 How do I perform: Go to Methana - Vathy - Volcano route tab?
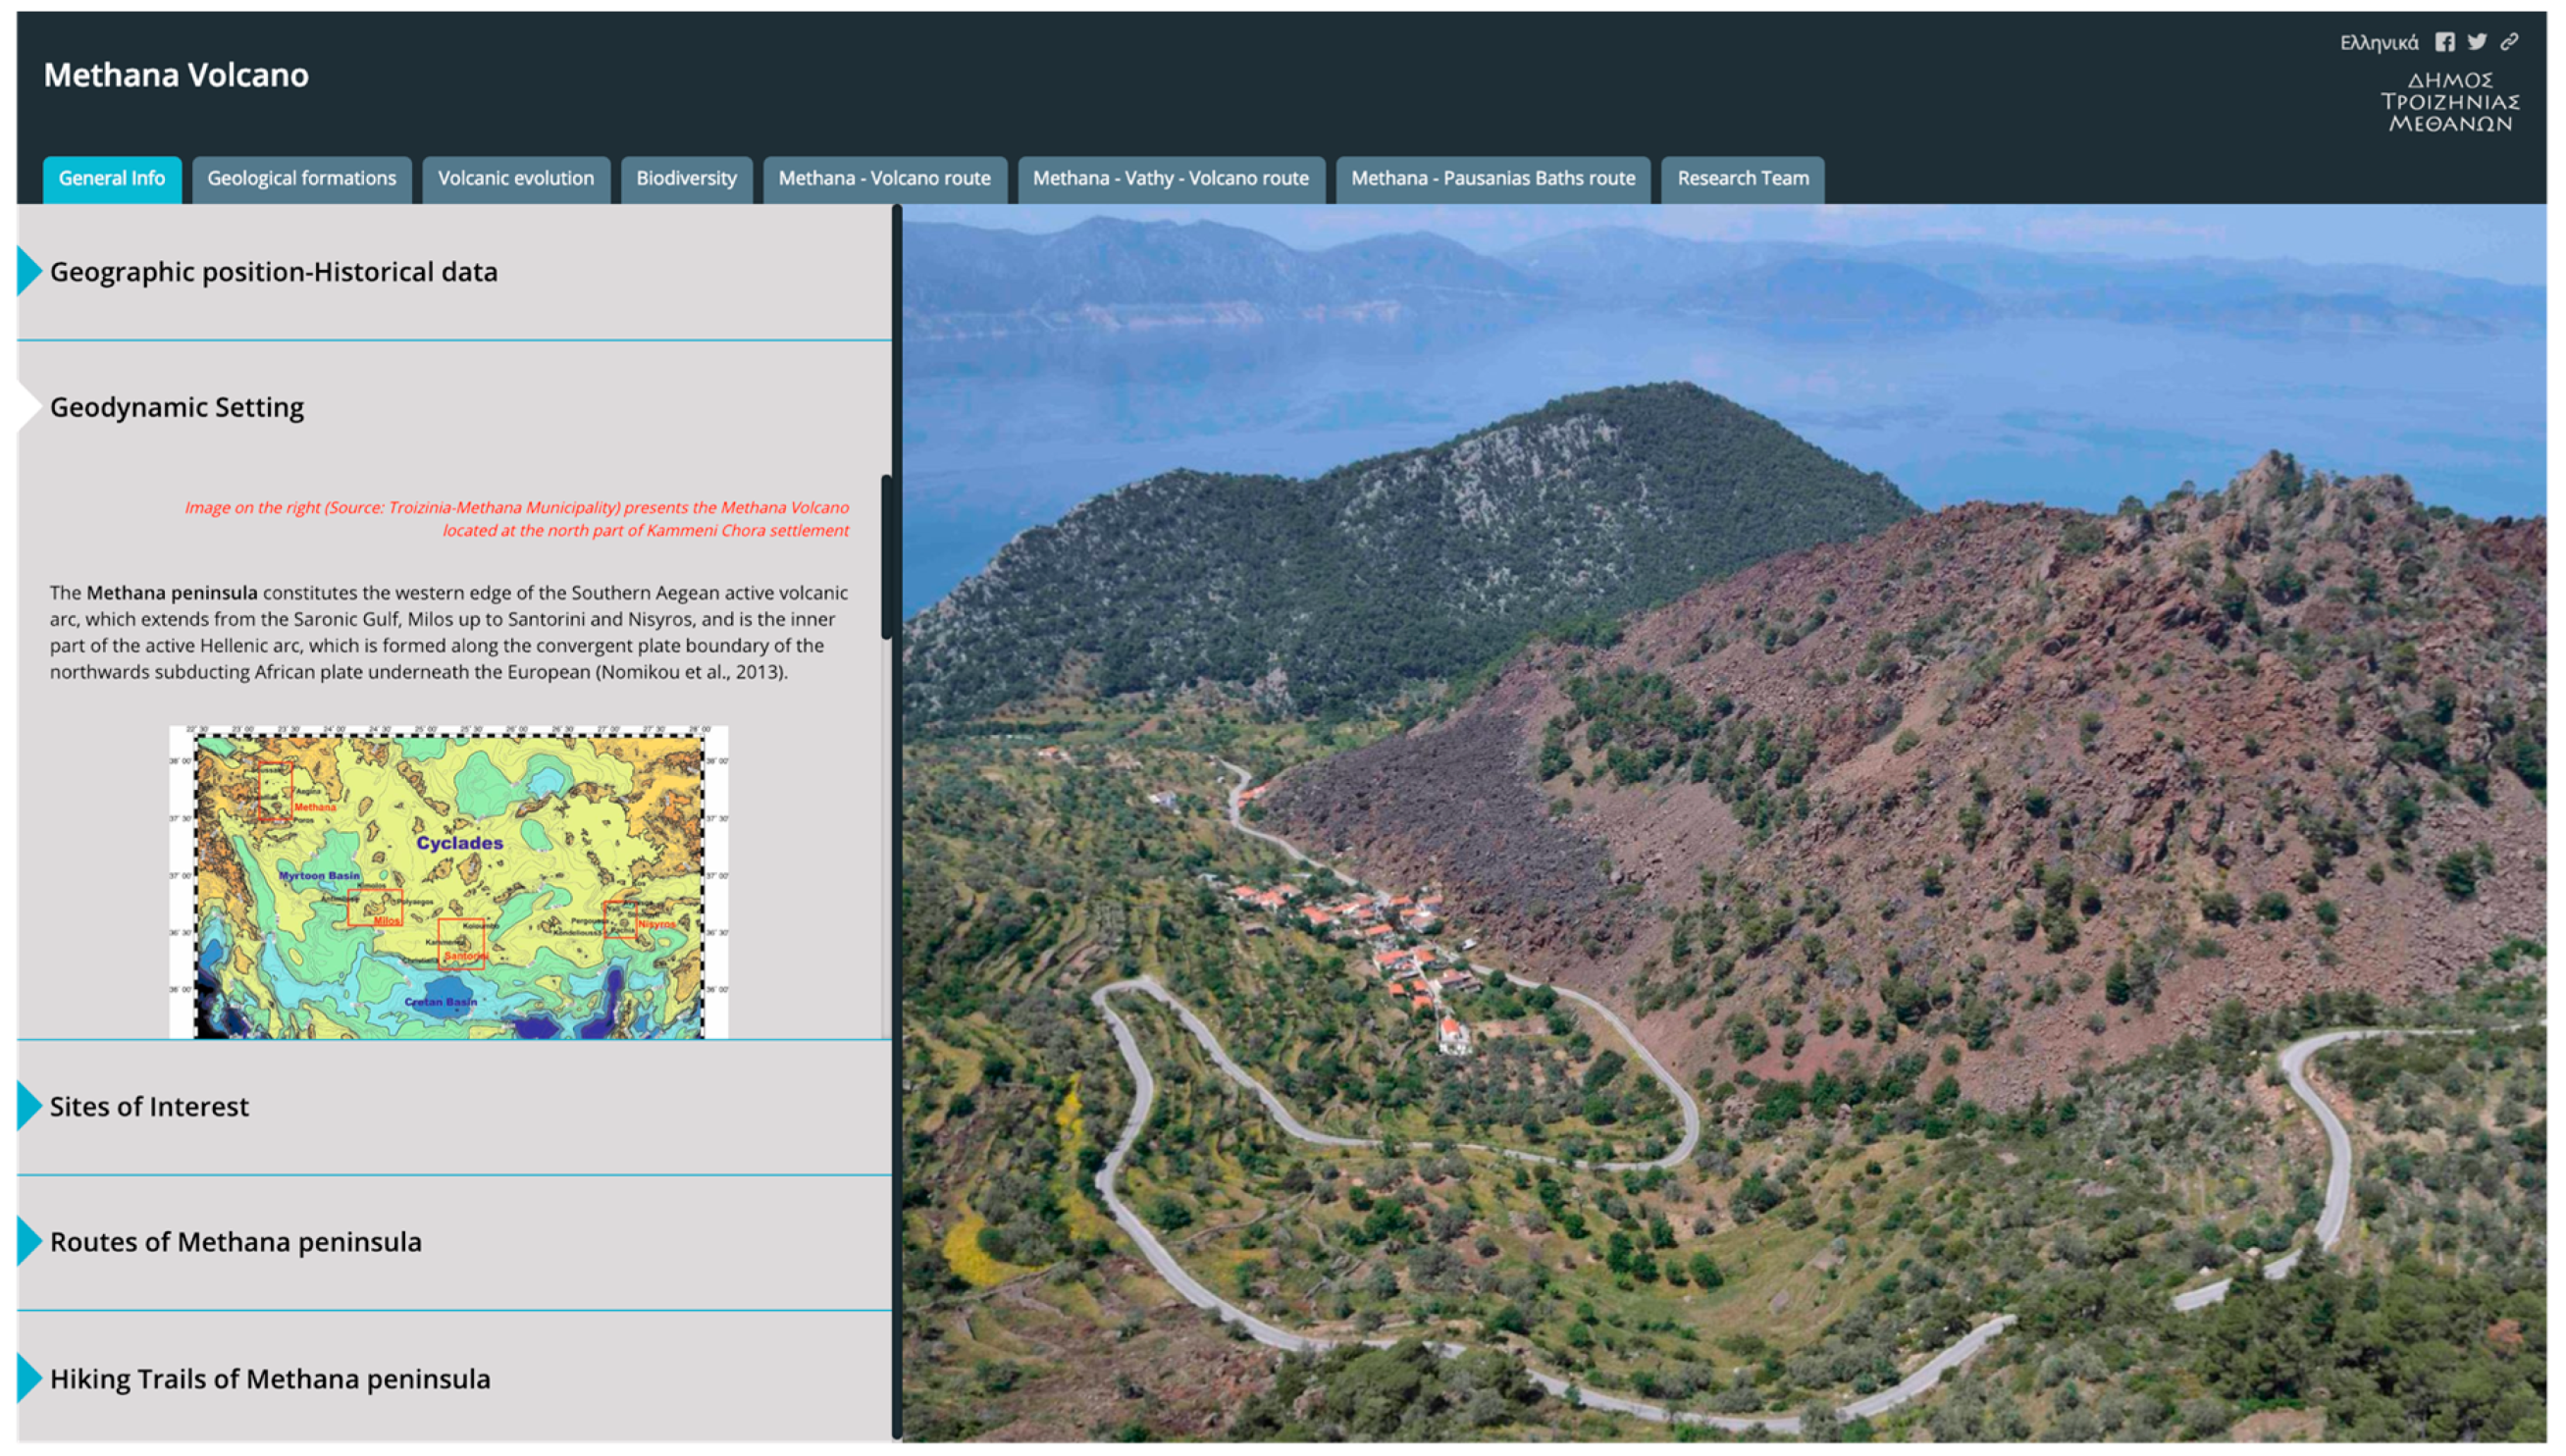tap(1170, 179)
